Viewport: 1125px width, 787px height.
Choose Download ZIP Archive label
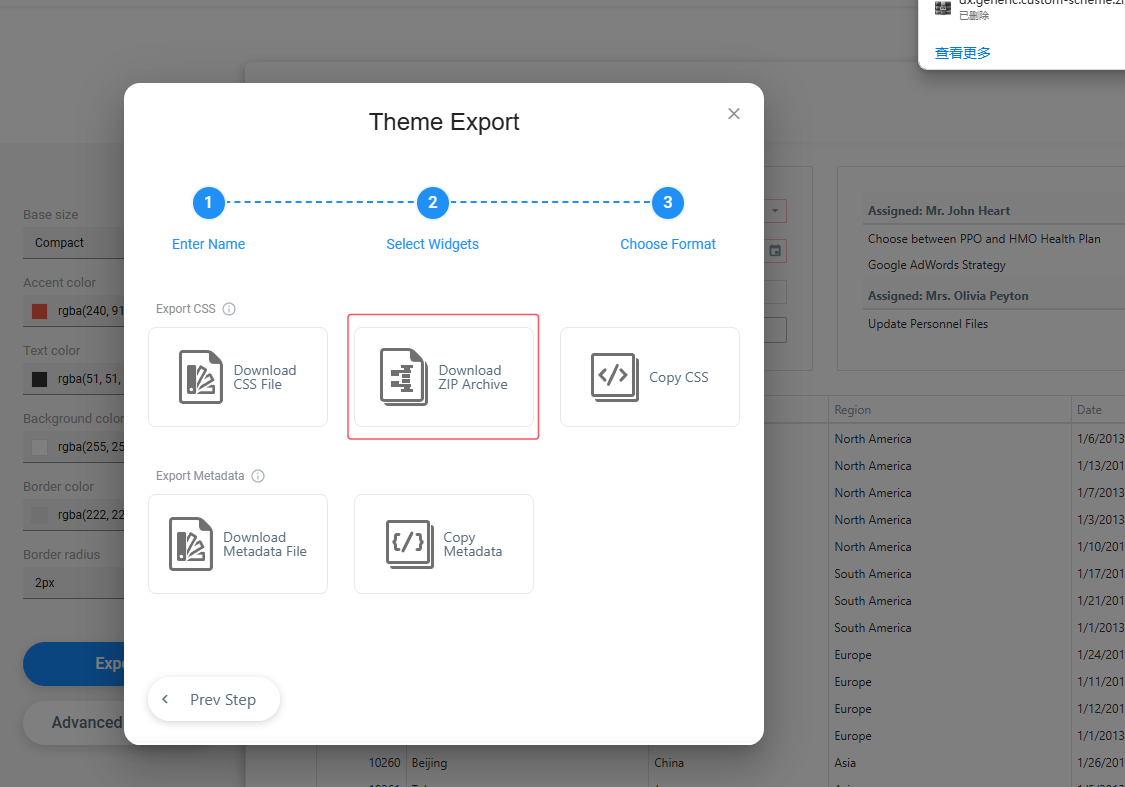point(473,377)
